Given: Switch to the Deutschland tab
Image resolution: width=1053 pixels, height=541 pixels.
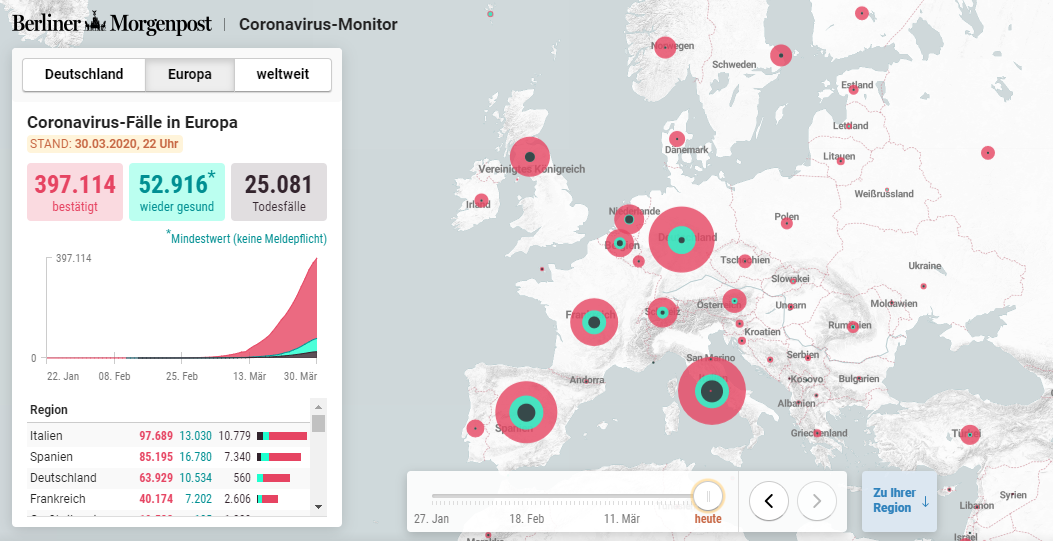Looking at the screenshot, I should coord(84,75).
